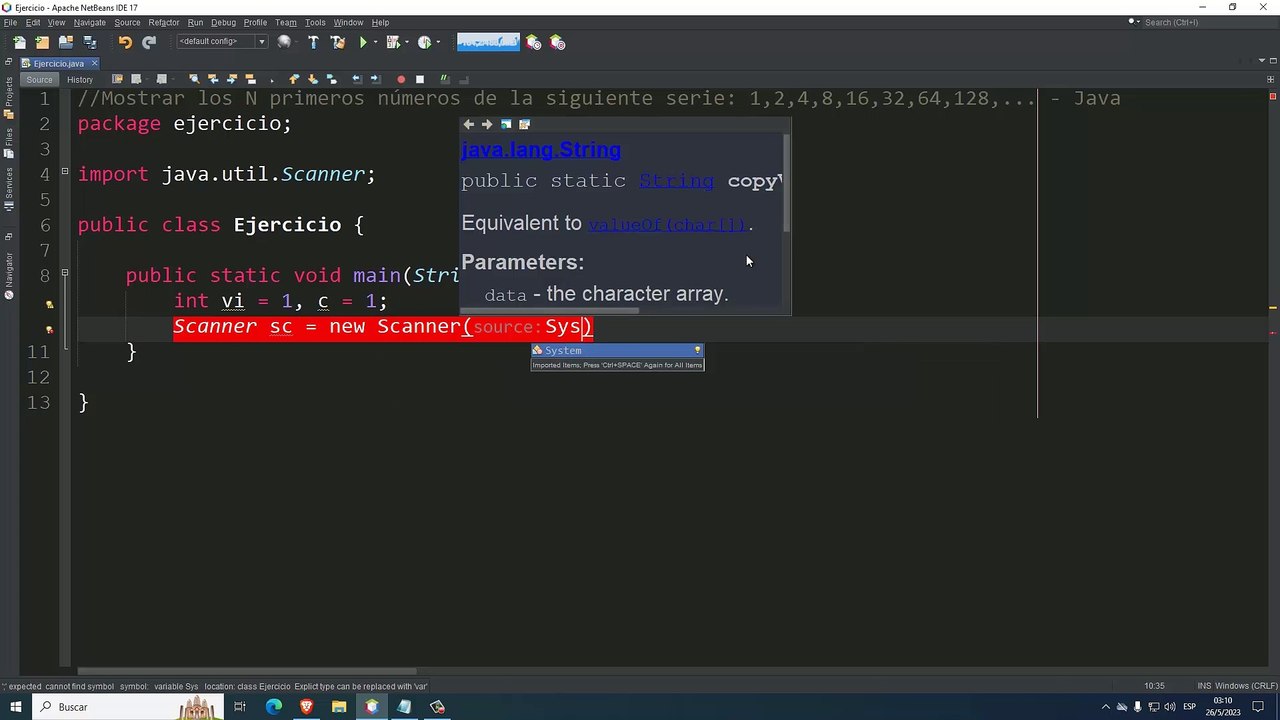Click the Save All icon
The height and width of the screenshot is (720, 1280).
click(90, 42)
